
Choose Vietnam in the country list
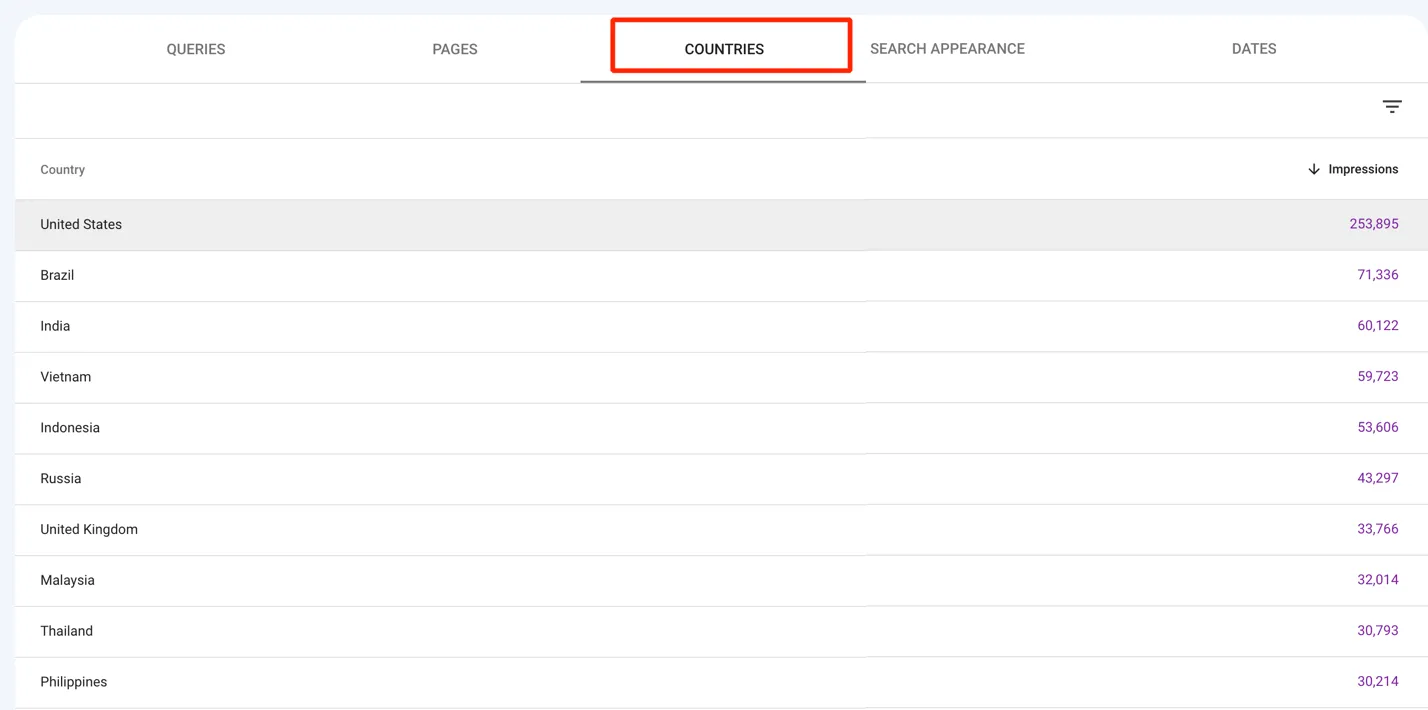point(65,377)
